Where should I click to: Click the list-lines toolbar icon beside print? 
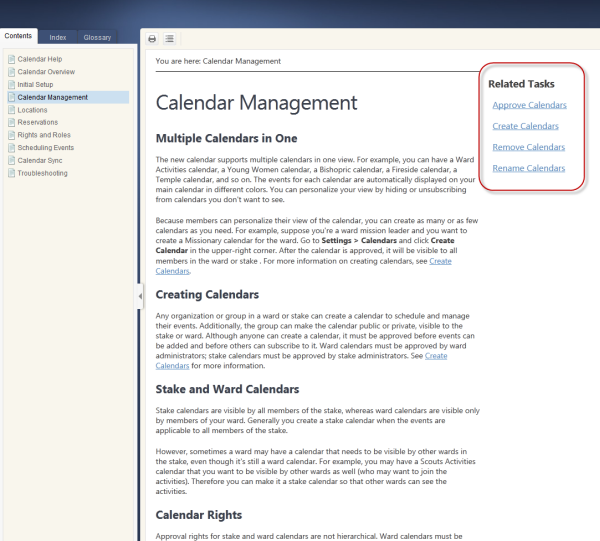pos(170,39)
